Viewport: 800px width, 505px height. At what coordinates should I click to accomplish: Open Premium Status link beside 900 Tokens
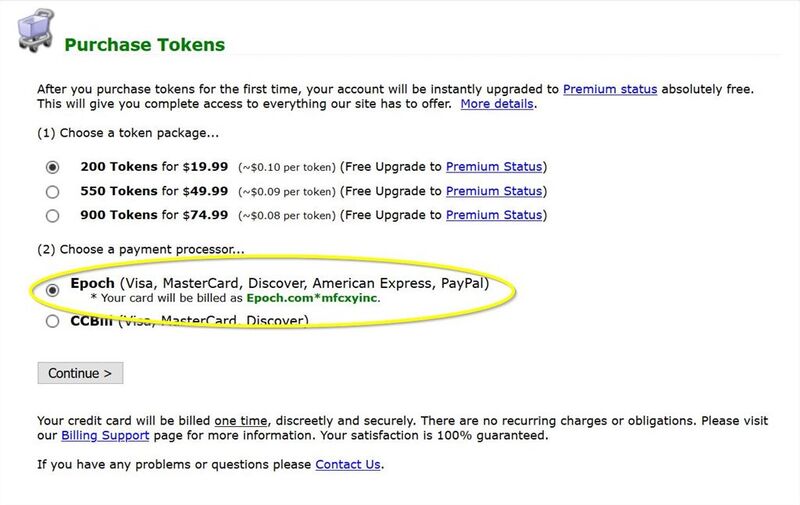point(494,215)
